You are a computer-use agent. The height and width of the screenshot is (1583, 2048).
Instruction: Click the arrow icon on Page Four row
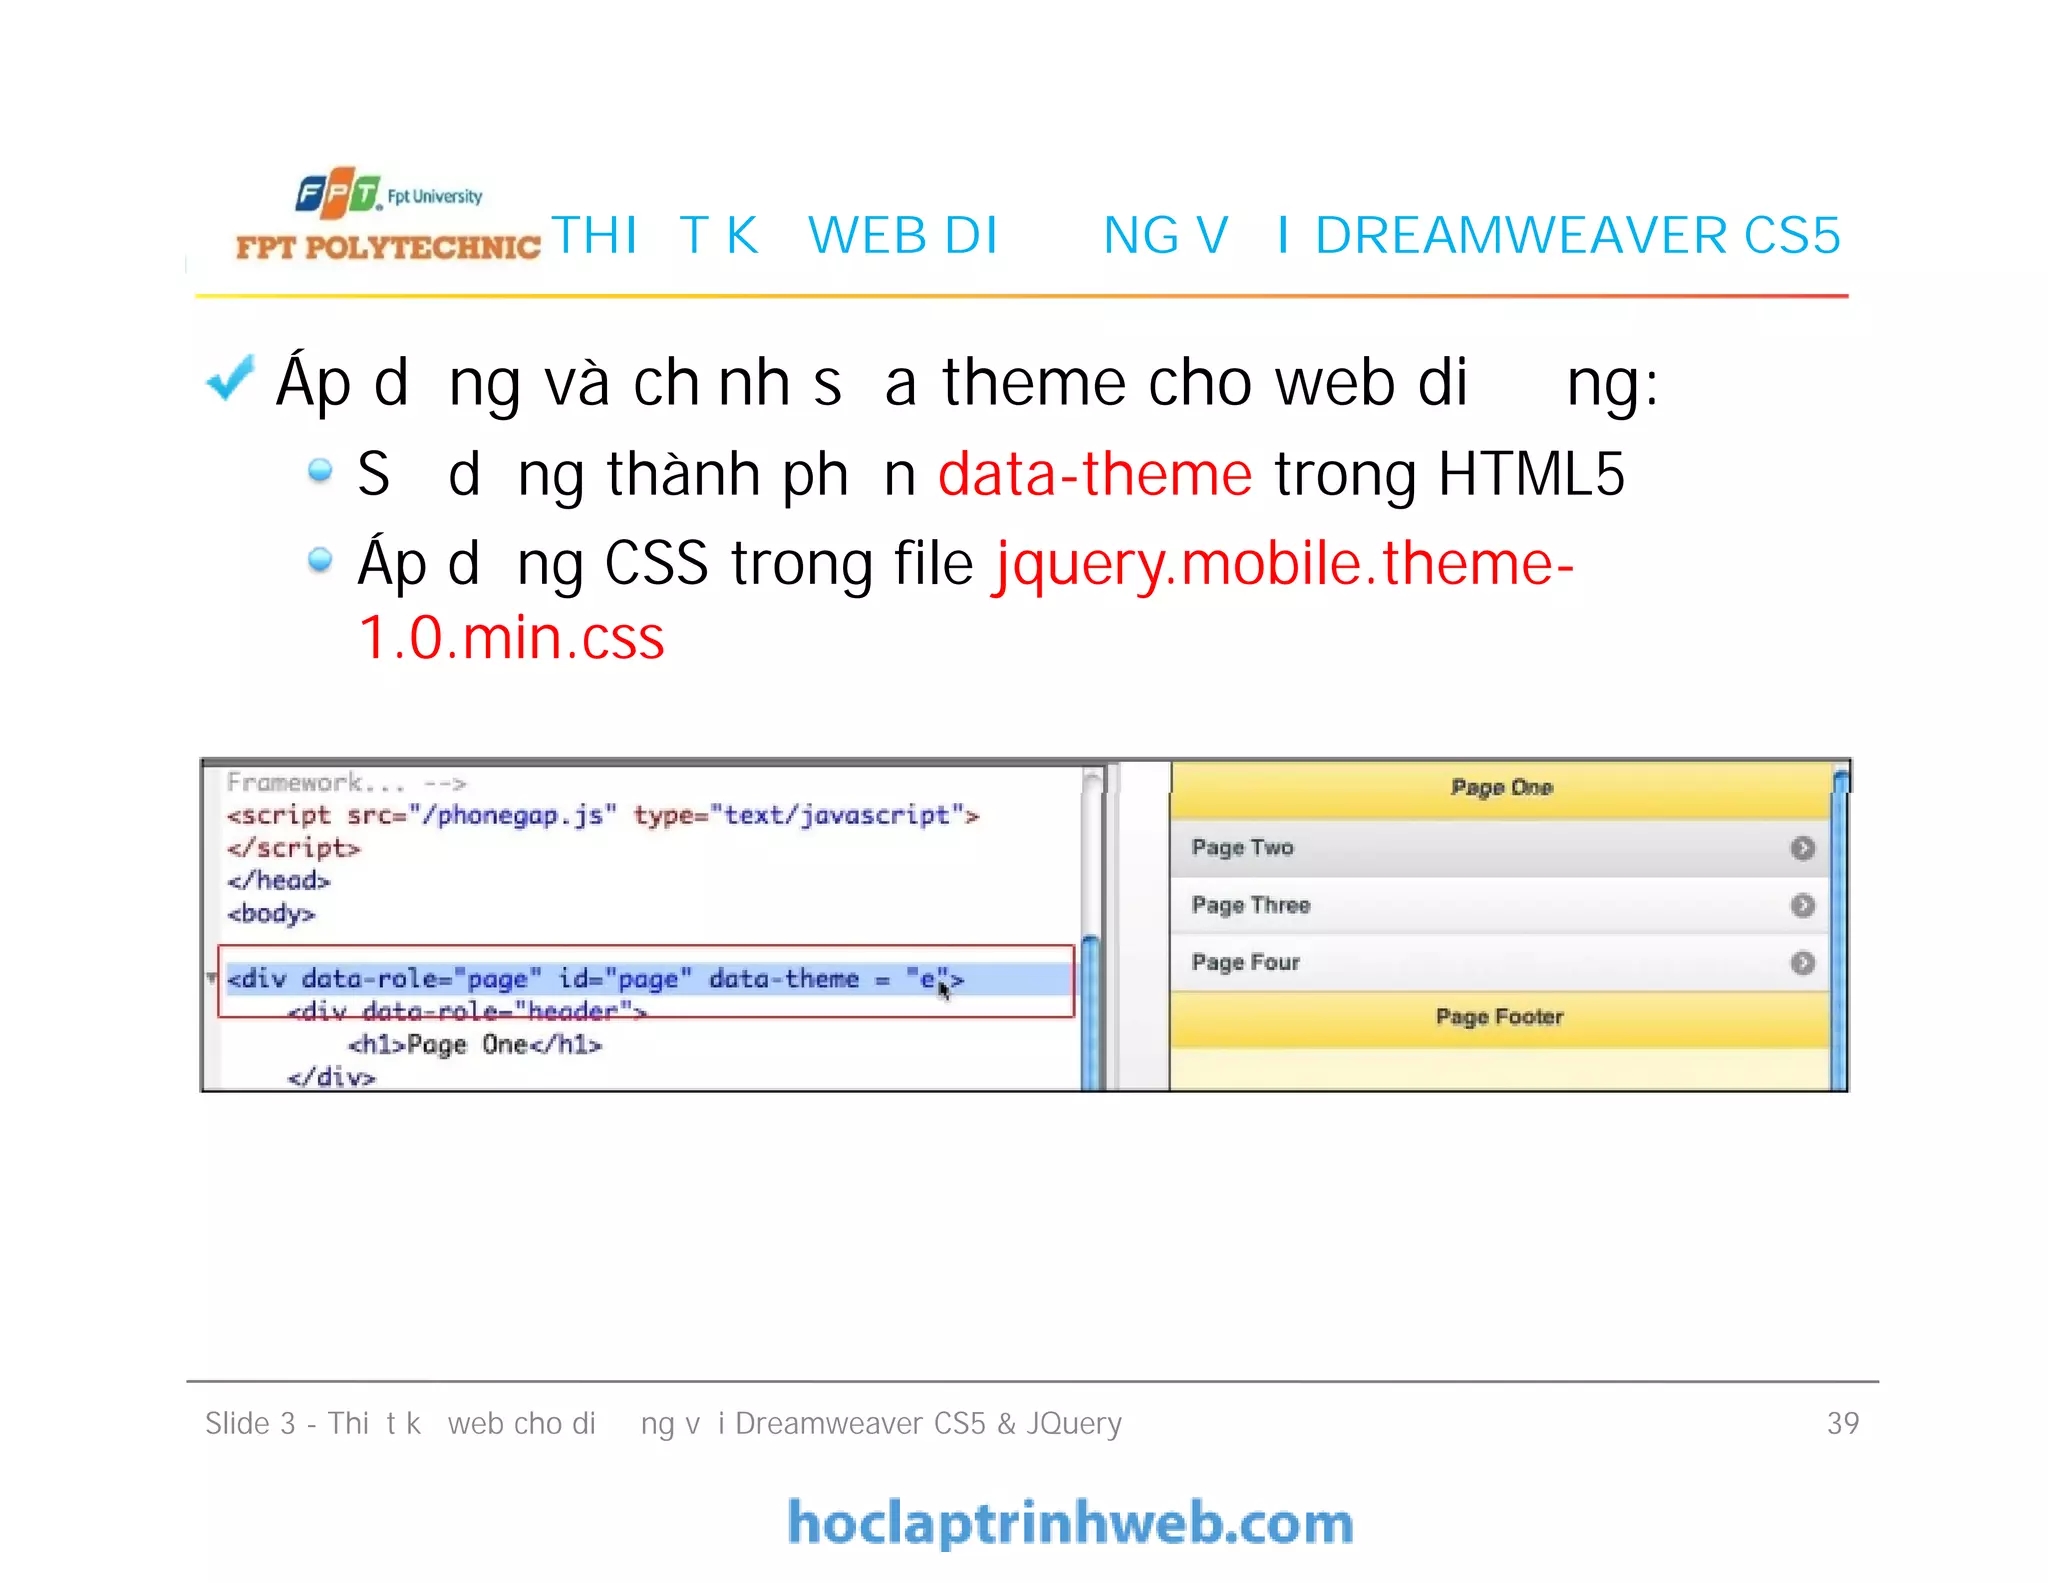[1802, 963]
